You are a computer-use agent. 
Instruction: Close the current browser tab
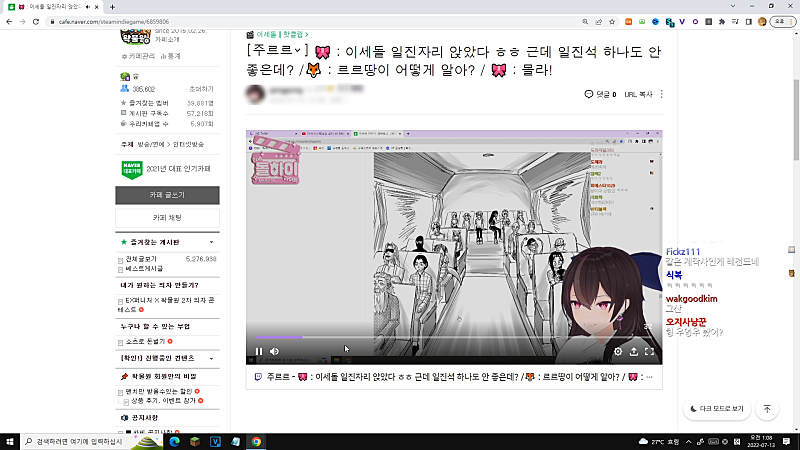[96, 7]
